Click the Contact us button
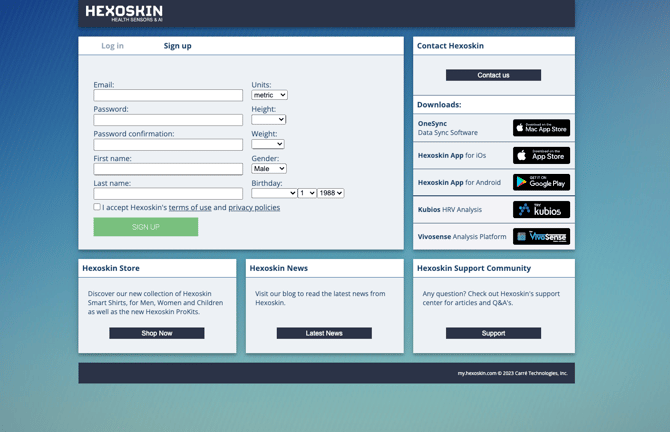The width and height of the screenshot is (670, 432). [494, 75]
